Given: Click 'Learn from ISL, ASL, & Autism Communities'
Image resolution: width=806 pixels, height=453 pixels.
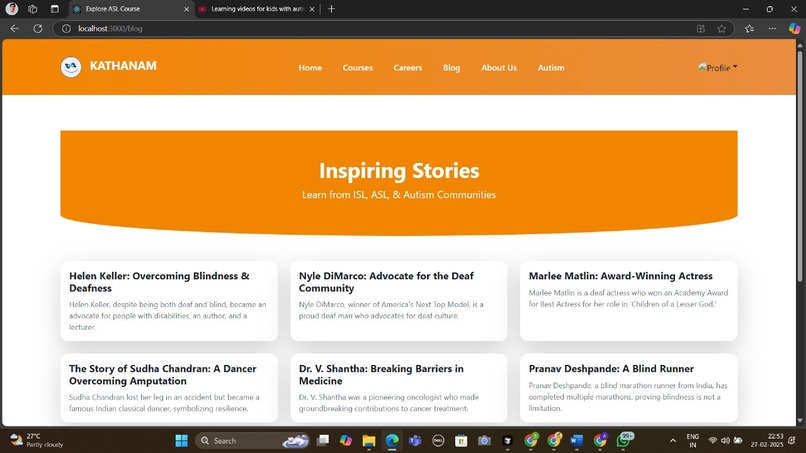Looking at the screenshot, I should coord(399,195).
